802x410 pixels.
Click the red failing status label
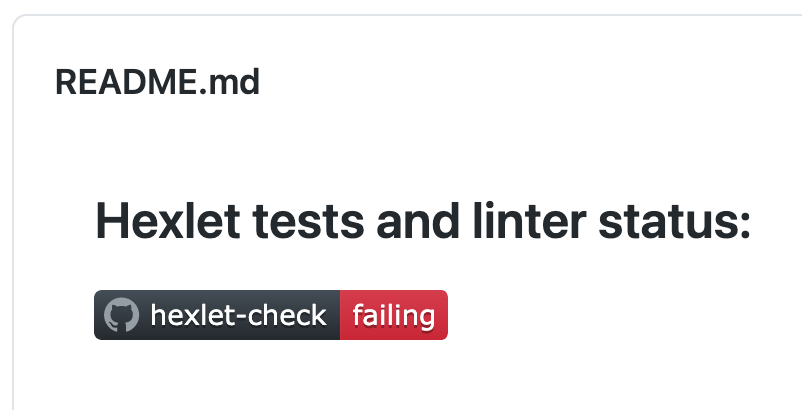pyautogui.click(x=394, y=316)
